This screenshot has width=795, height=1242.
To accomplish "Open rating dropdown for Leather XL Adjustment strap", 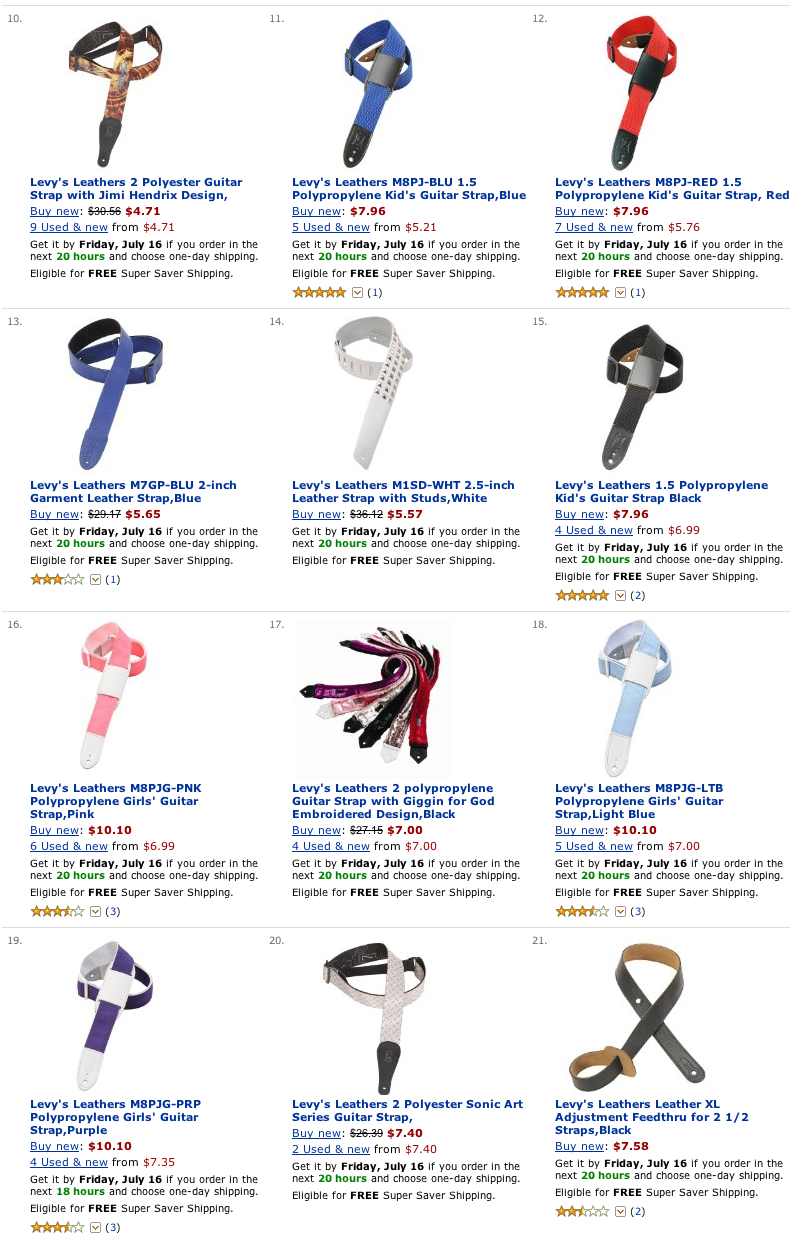I will click(x=620, y=1212).
